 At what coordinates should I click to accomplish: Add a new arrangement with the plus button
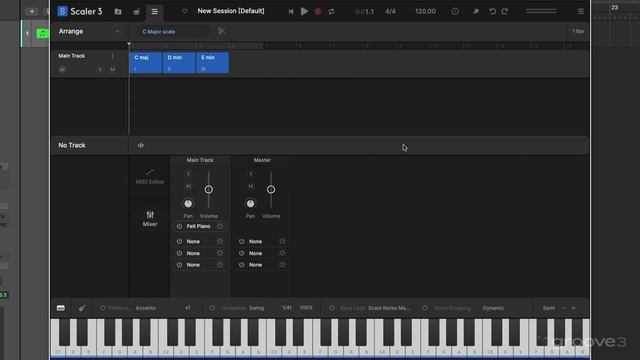click(118, 31)
